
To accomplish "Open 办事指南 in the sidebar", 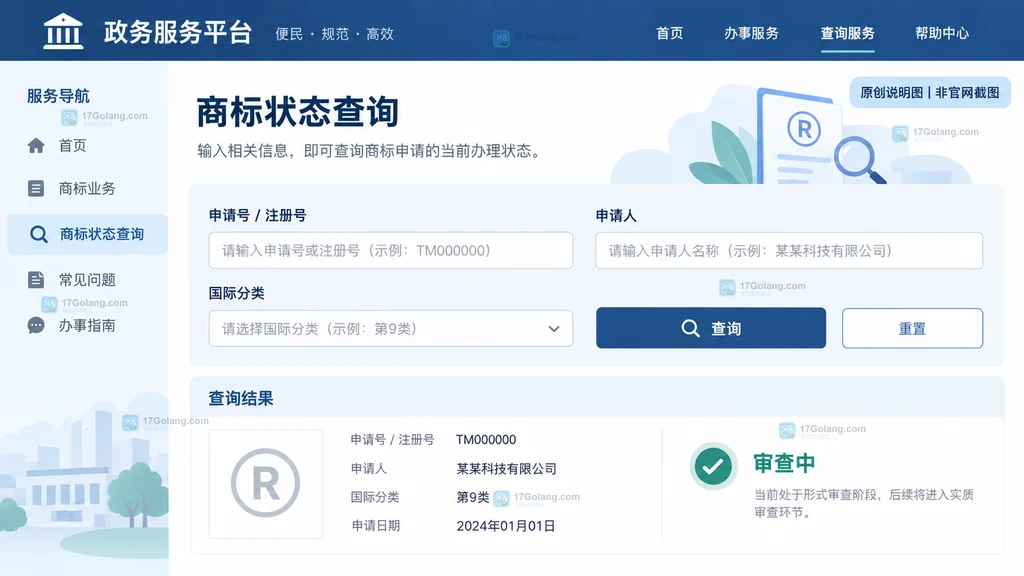I will pyautogui.click(x=88, y=325).
